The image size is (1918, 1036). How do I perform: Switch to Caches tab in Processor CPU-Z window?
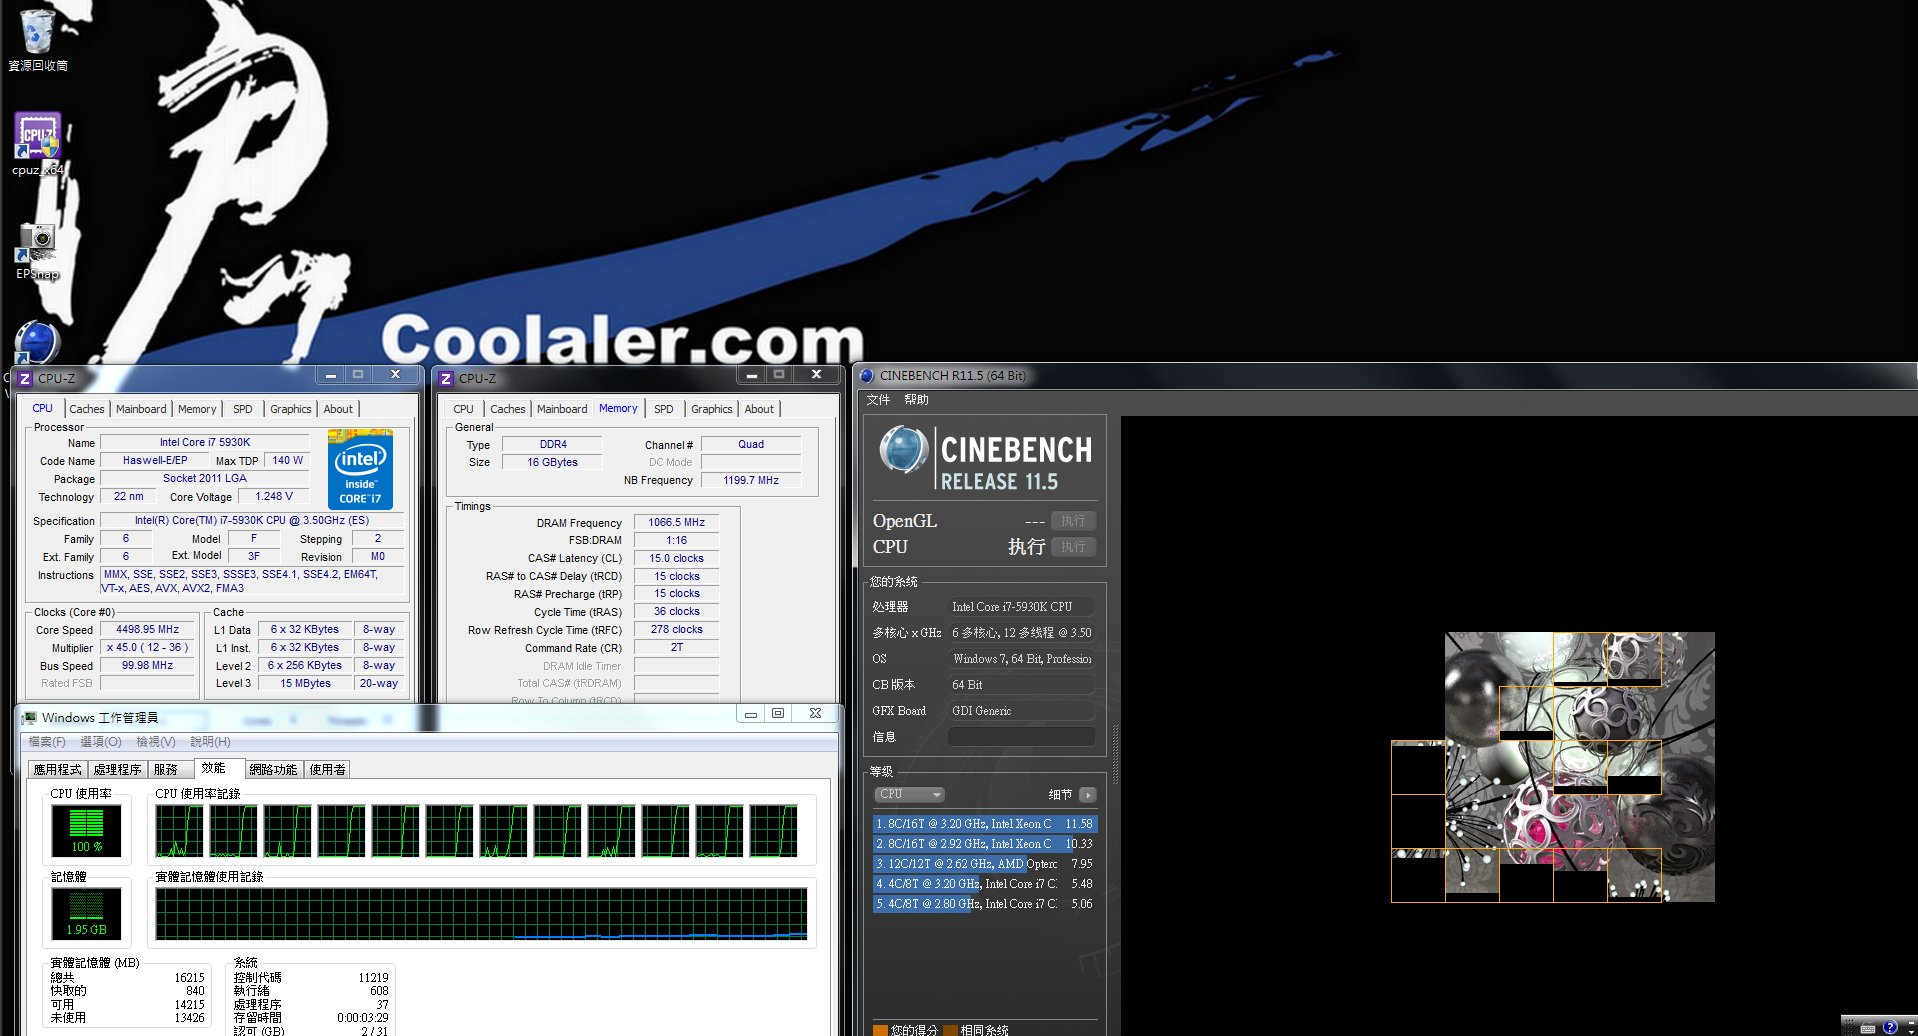(87, 409)
